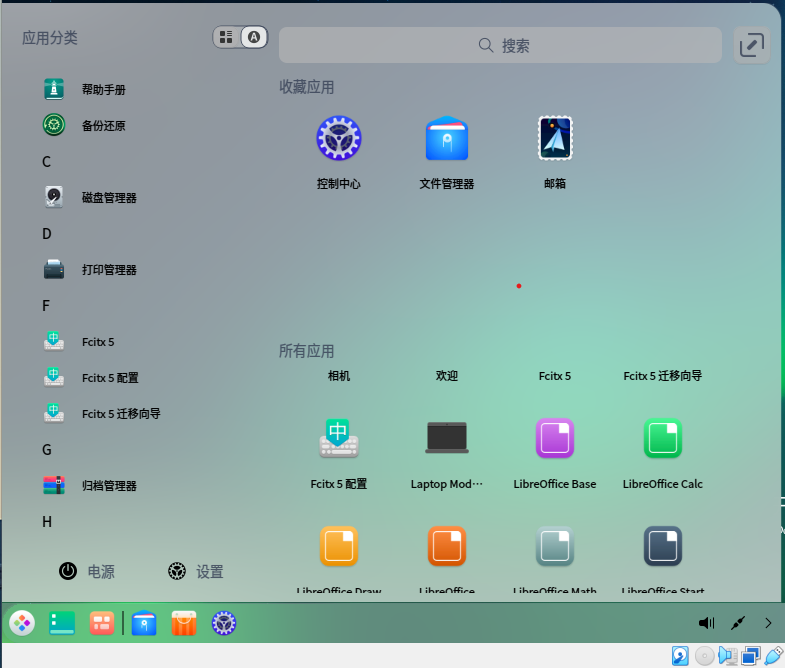785x668 pixels.
Task: Open the 电源 power menu
Action: click(x=87, y=571)
